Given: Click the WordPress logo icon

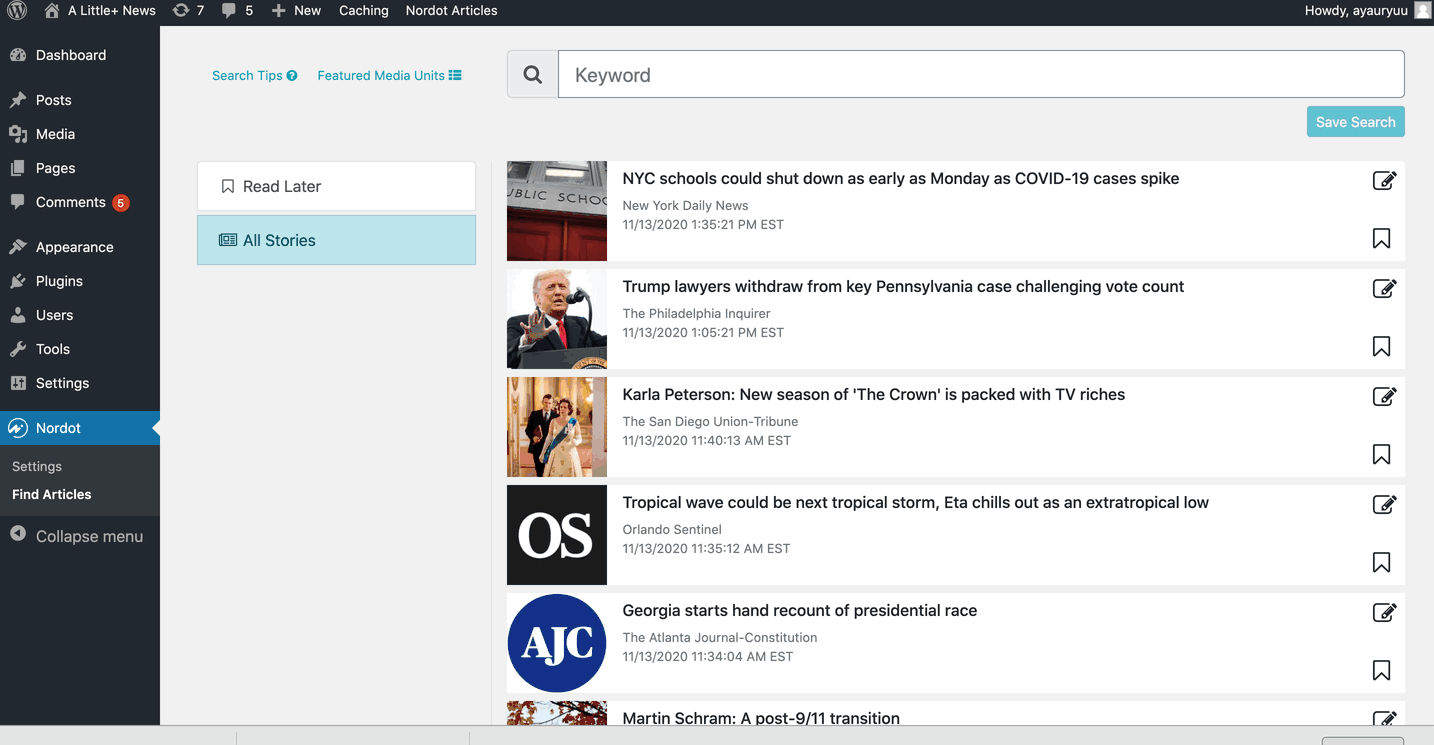Looking at the screenshot, I should coord(17,11).
